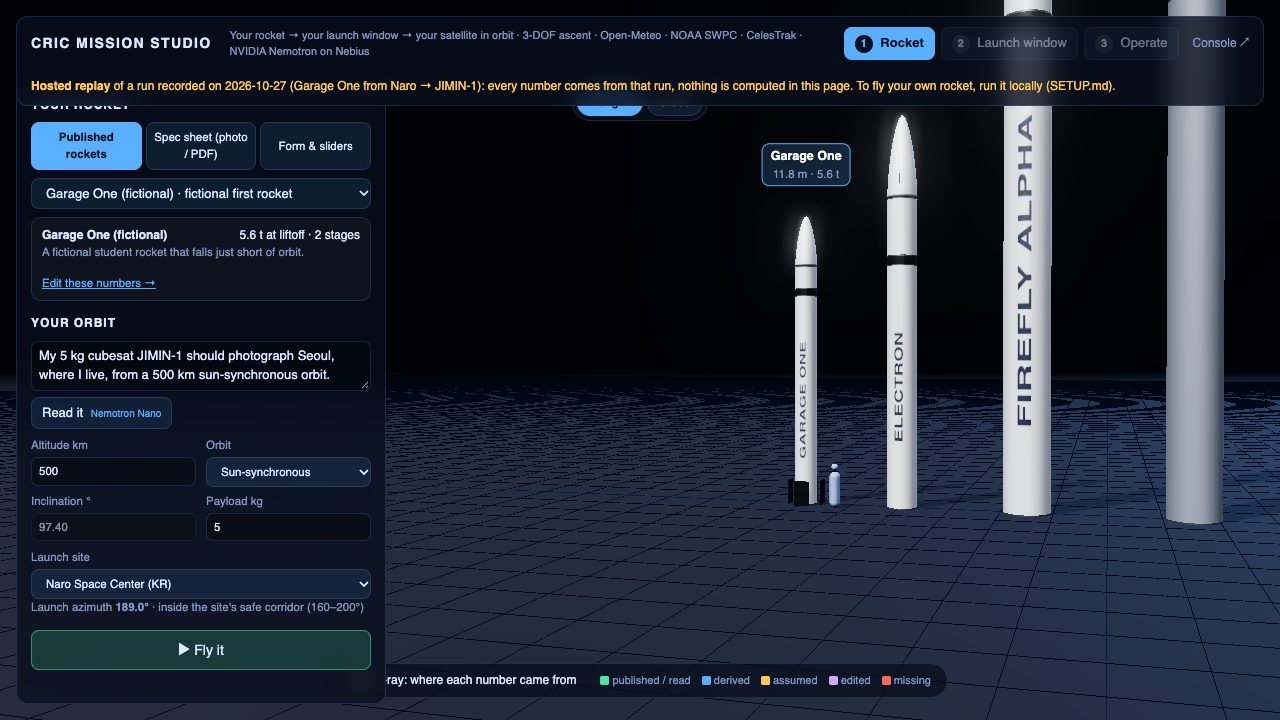Select the Garage One rocket model
Image resolution: width=1280 pixels, height=720 pixels.
(805, 360)
